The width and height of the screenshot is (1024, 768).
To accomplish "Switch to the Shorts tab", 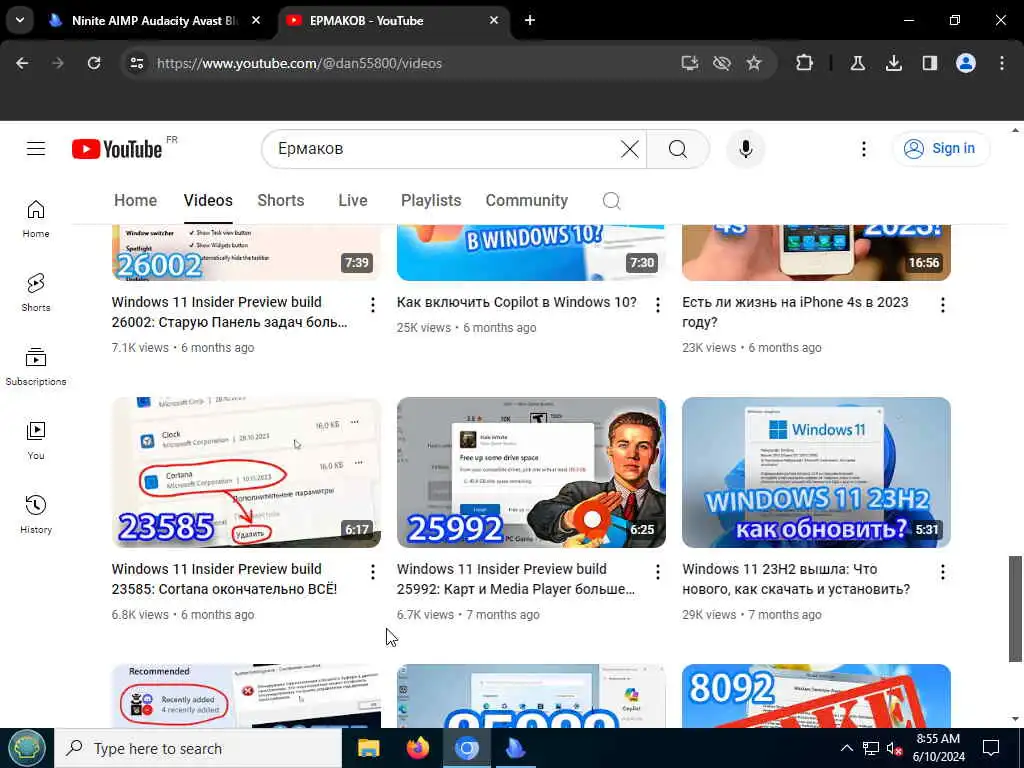I will [281, 200].
